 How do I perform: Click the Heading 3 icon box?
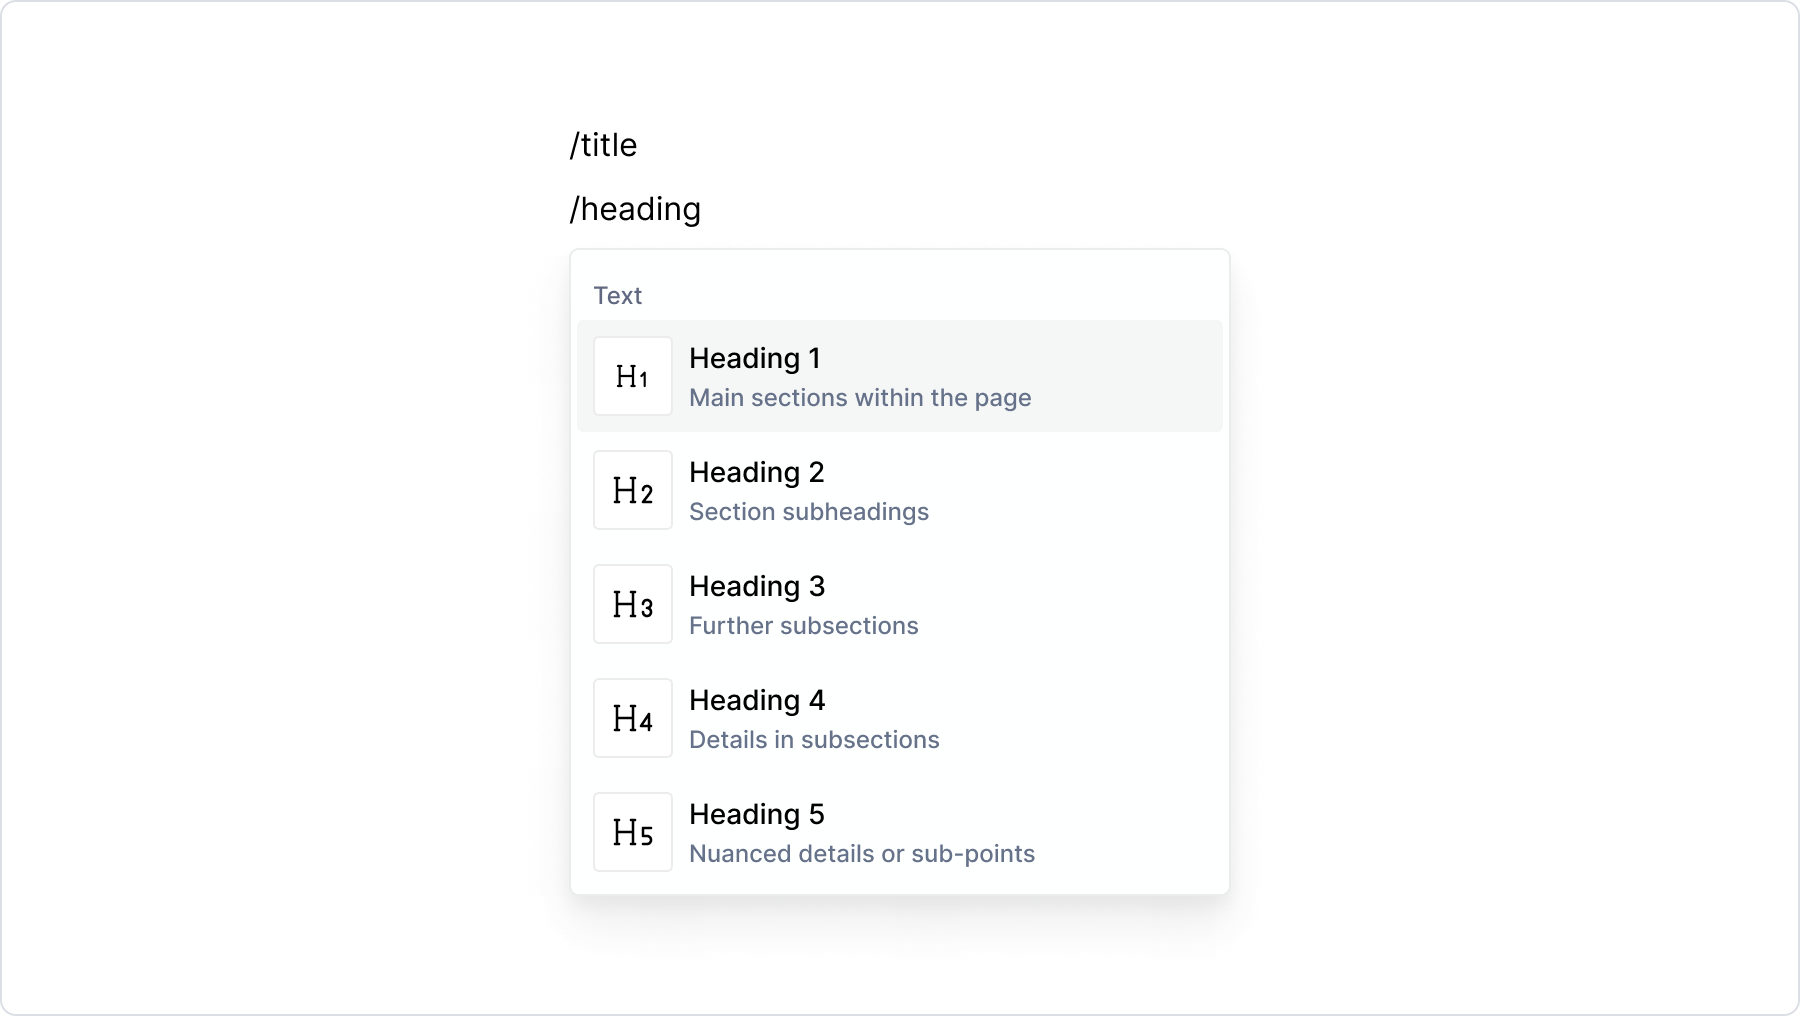[x=632, y=603]
